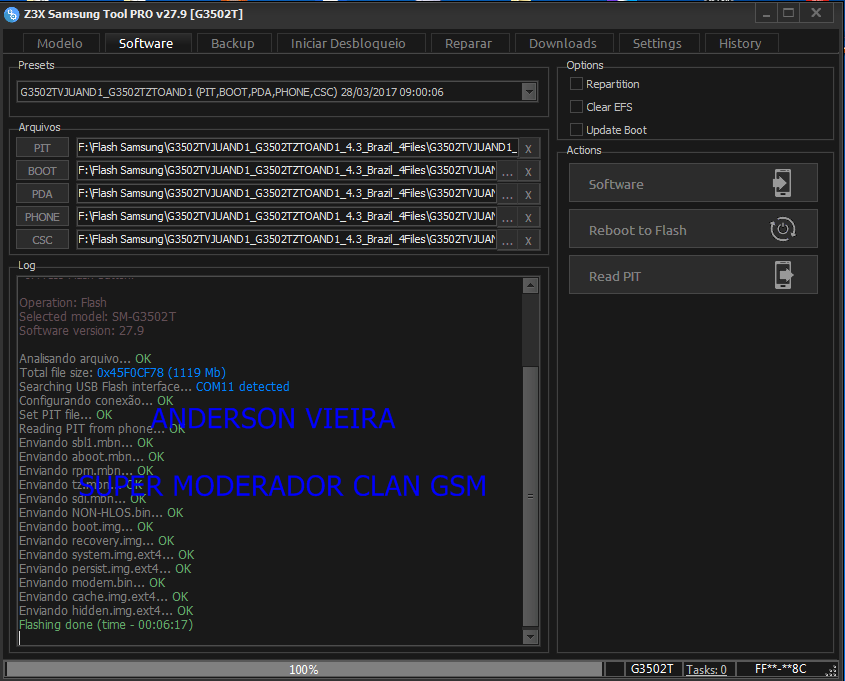Click the FF**-**8C serial in status bar
Image resolution: width=845 pixels, height=681 pixels.
780,669
